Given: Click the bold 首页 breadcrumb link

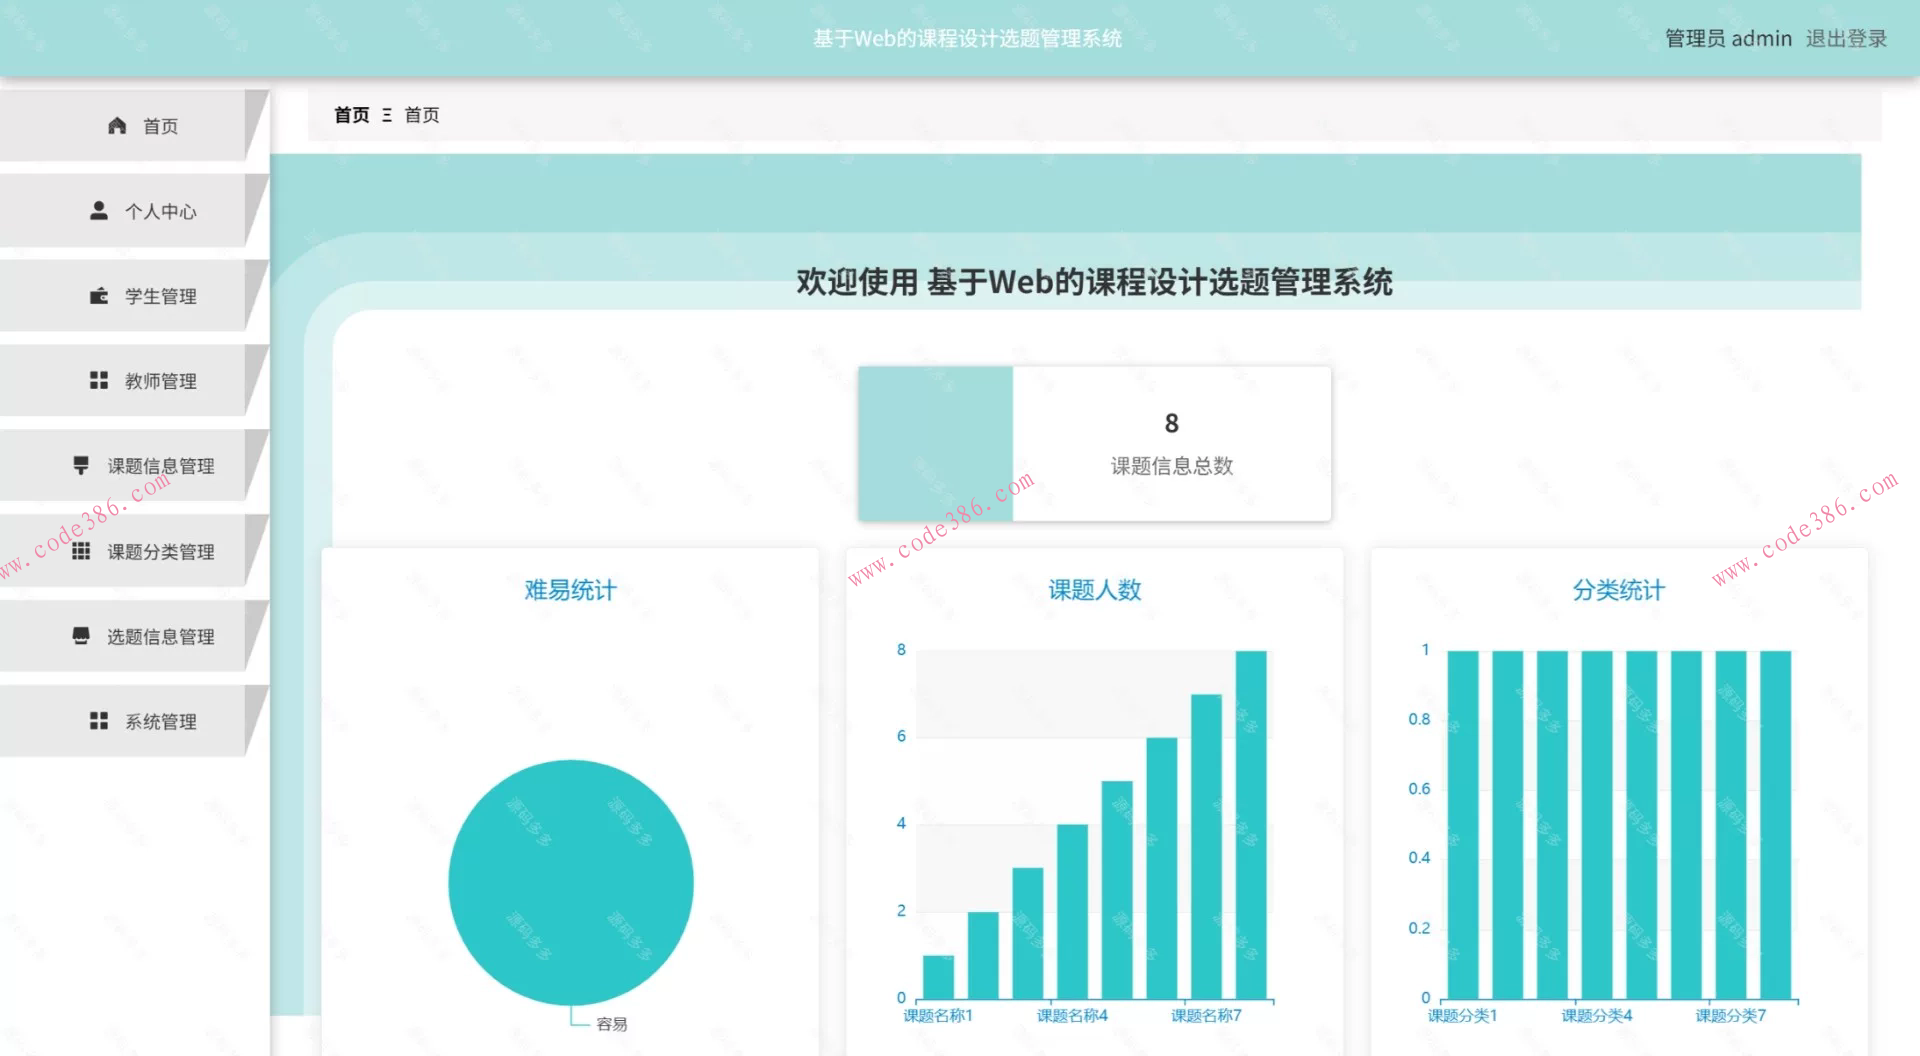Looking at the screenshot, I should [351, 115].
